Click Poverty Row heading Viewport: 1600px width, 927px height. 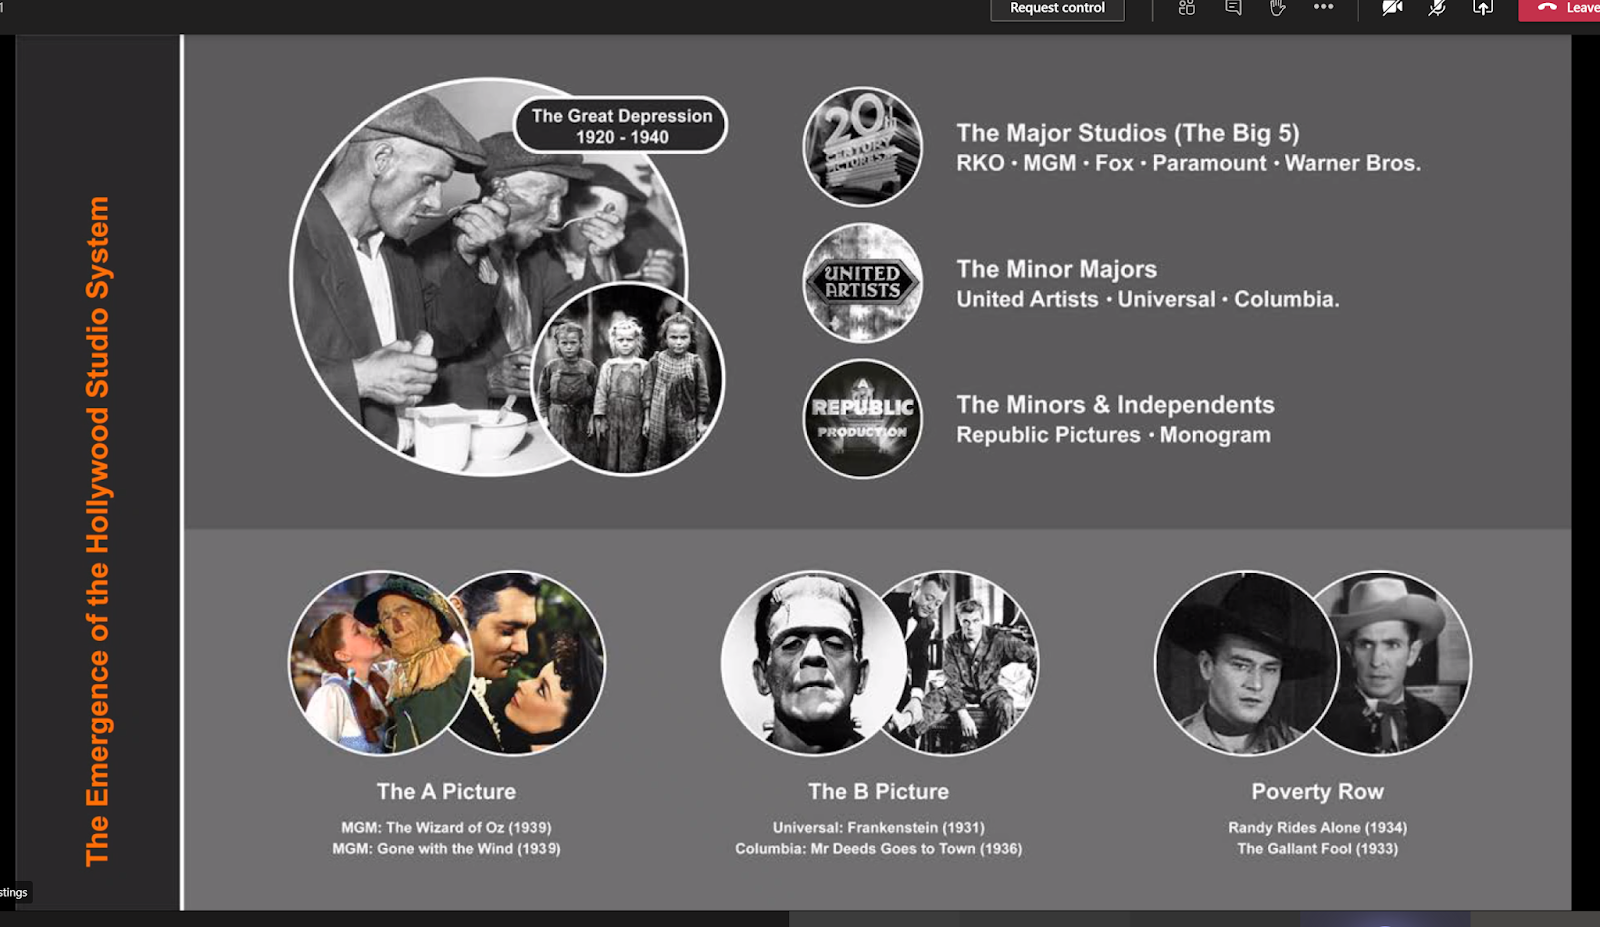click(1317, 791)
